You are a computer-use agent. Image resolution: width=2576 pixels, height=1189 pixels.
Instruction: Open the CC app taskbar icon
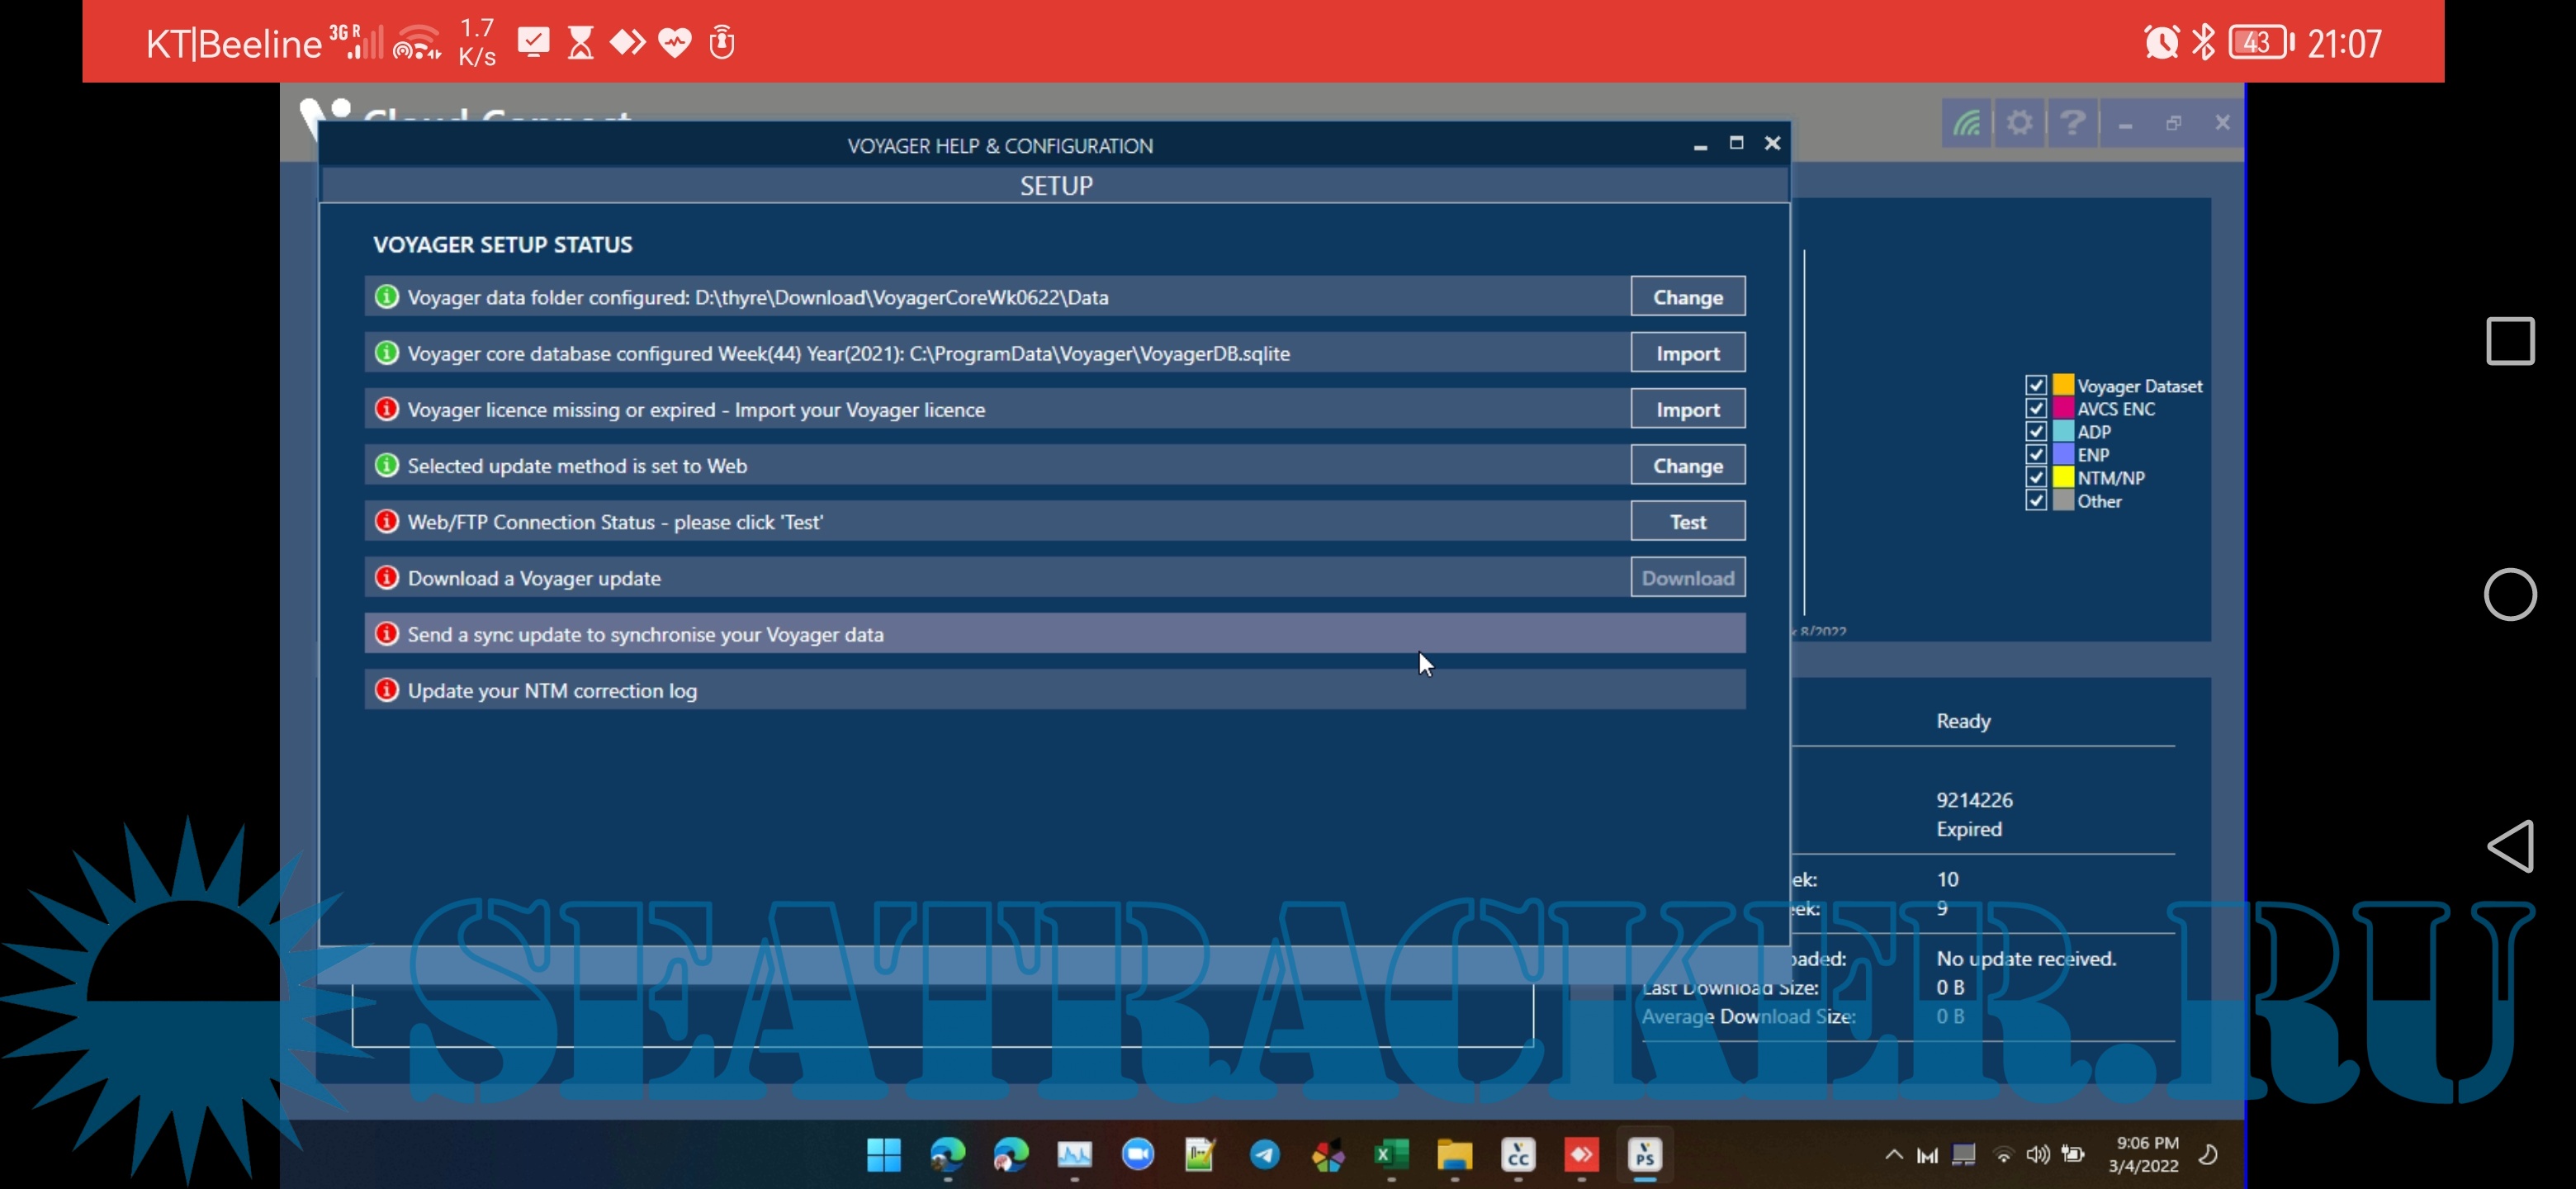point(1518,1155)
